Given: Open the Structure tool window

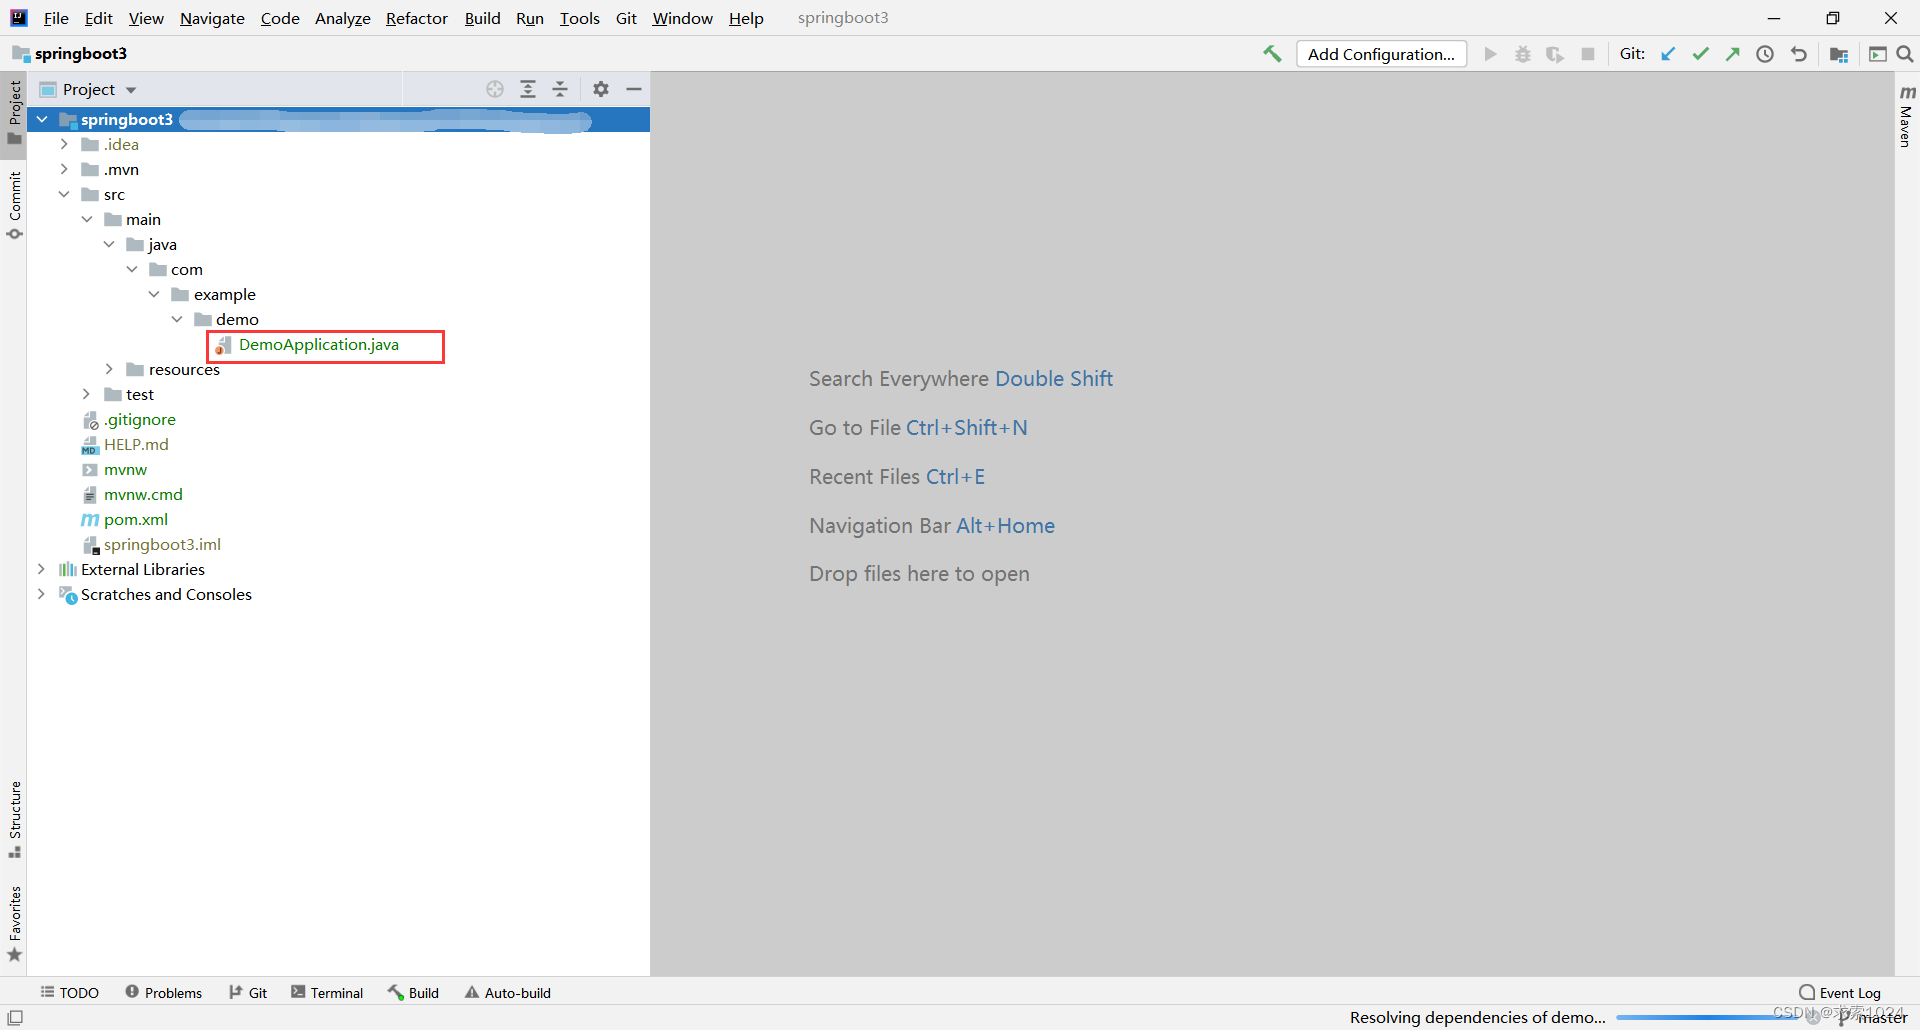Looking at the screenshot, I should (x=15, y=819).
